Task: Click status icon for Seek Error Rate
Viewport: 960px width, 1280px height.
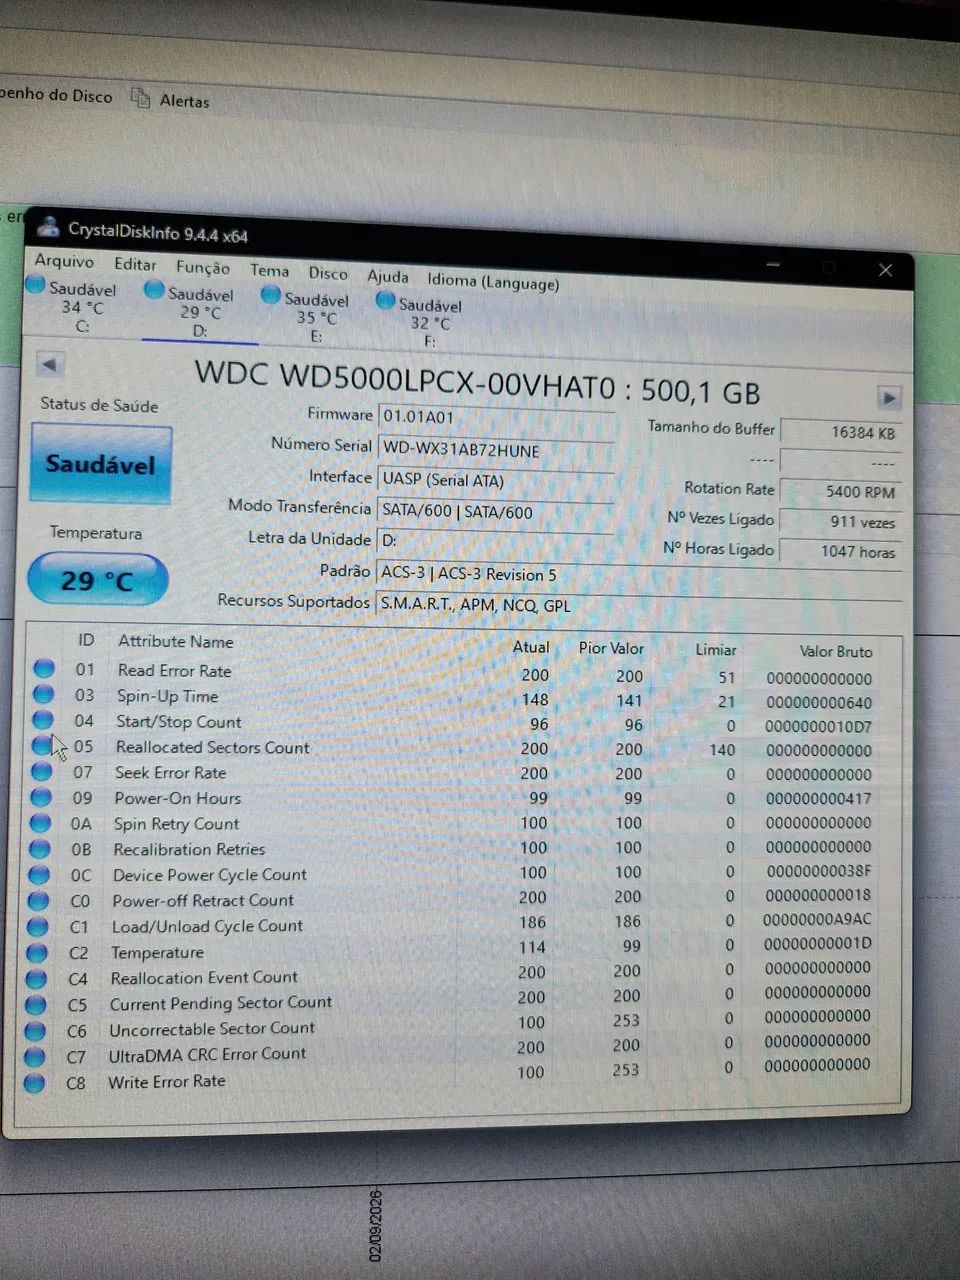Action: coord(41,771)
